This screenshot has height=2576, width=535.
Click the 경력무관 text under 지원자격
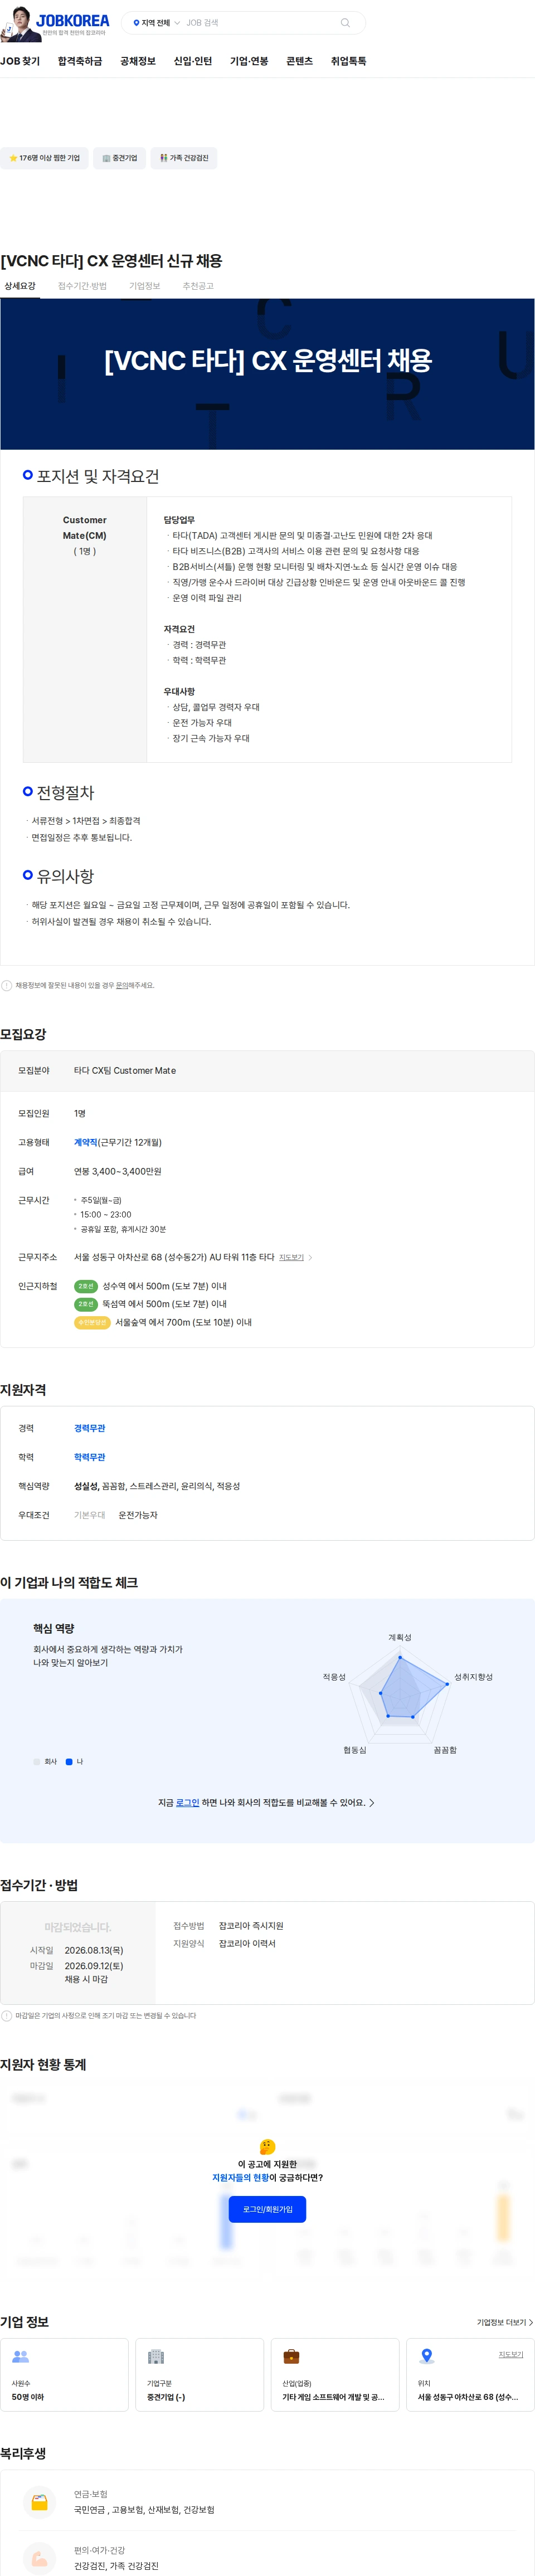pos(90,1428)
